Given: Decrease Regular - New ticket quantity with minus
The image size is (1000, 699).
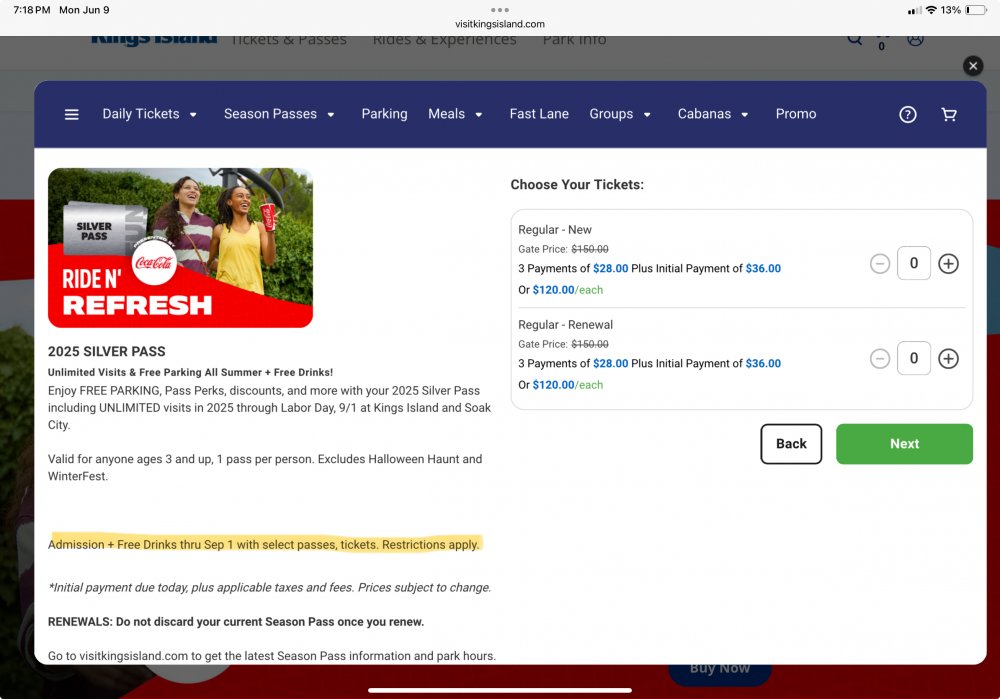Looking at the screenshot, I should (x=880, y=263).
